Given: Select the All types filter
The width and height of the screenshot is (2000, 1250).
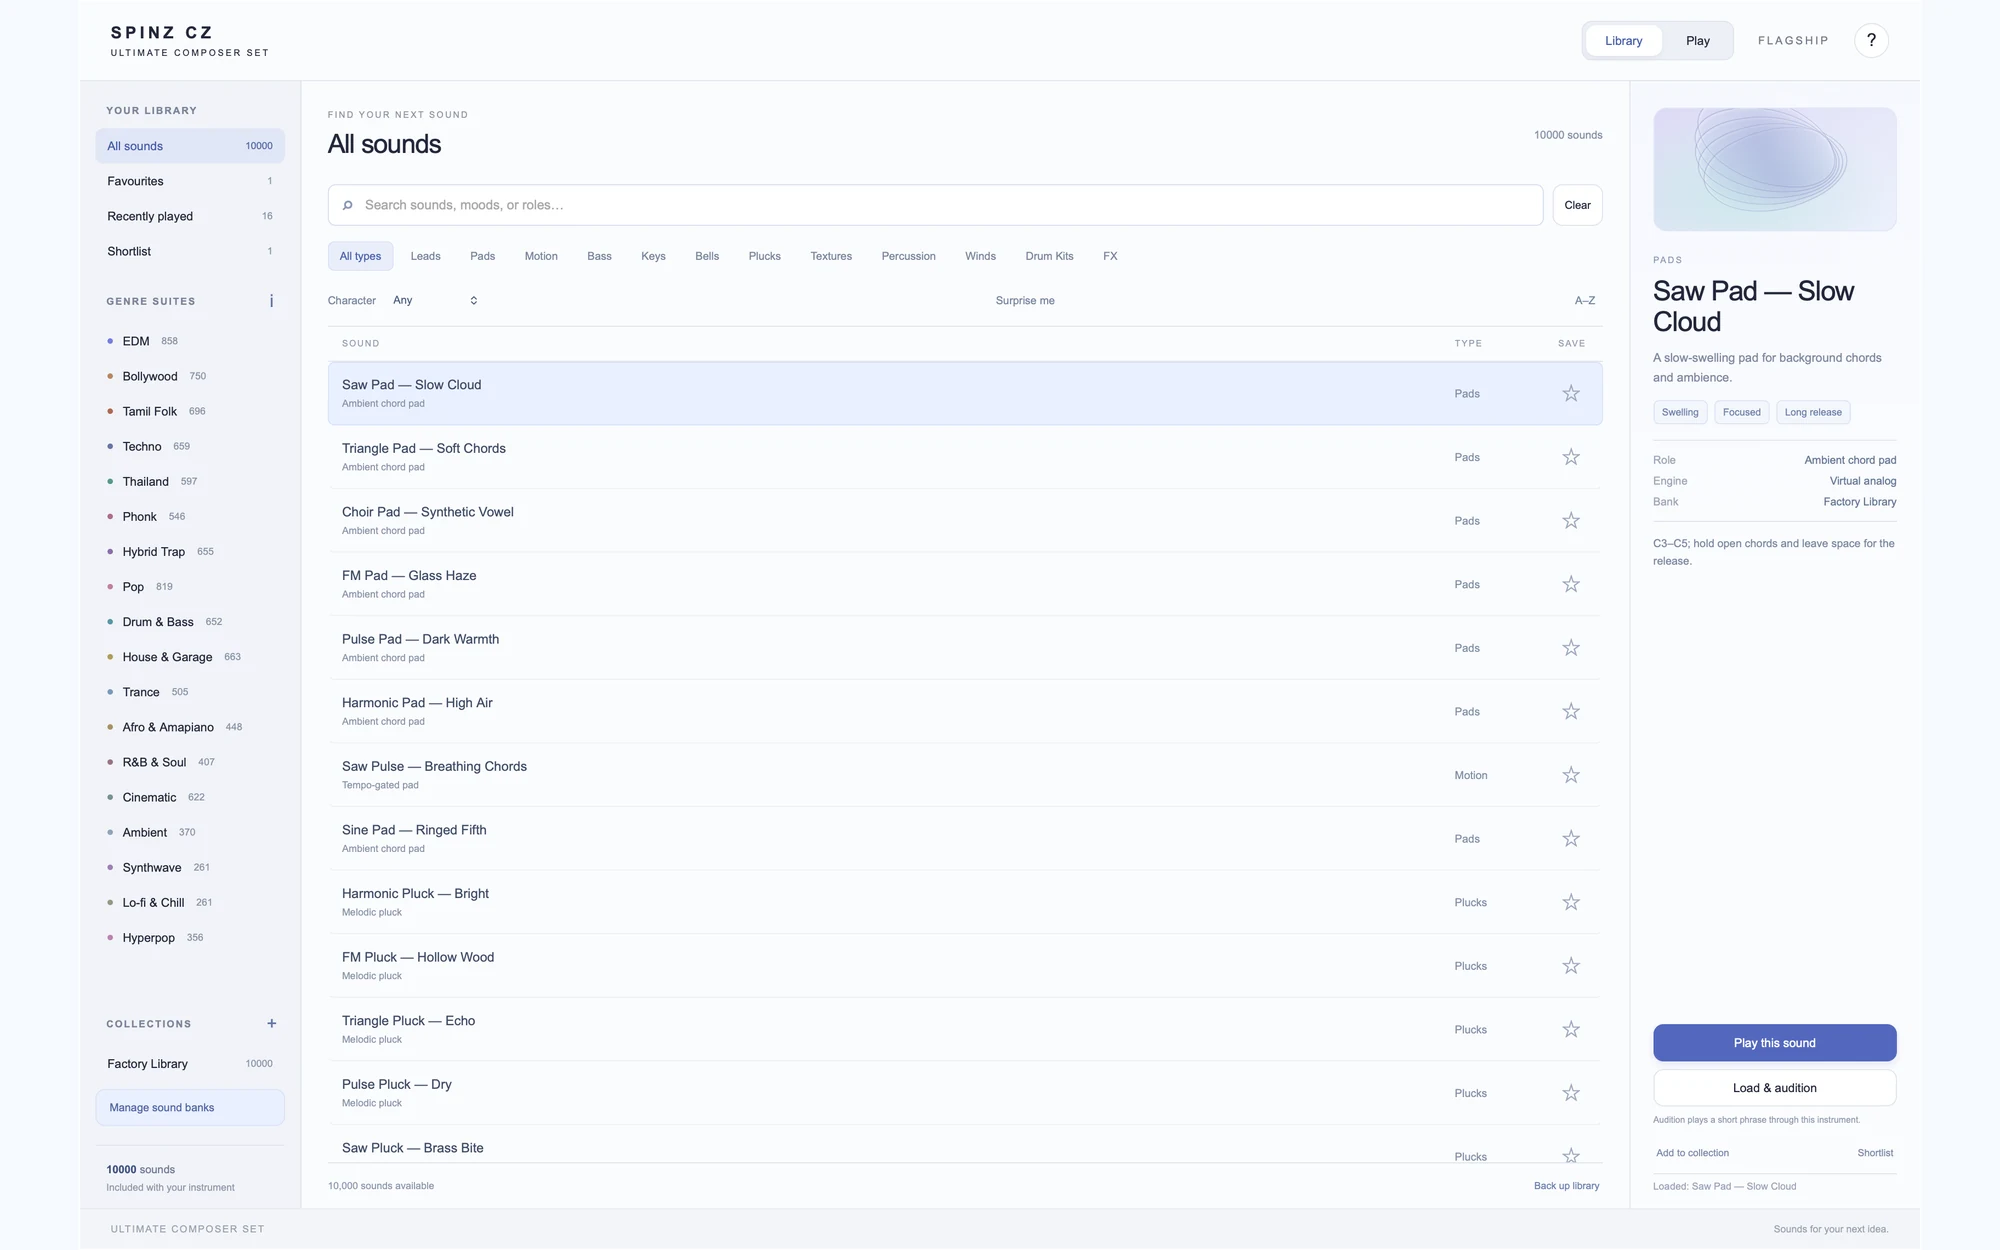Looking at the screenshot, I should point(360,256).
